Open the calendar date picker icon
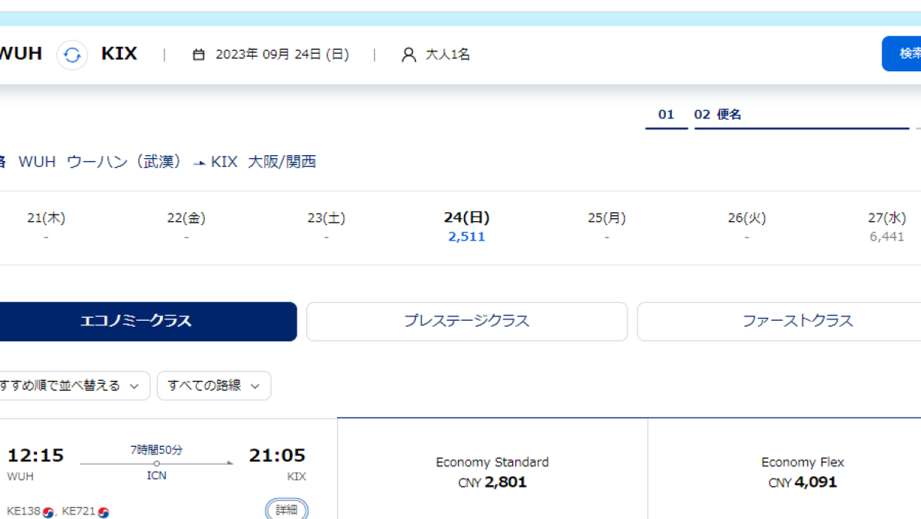921x519 pixels. coord(199,55)
